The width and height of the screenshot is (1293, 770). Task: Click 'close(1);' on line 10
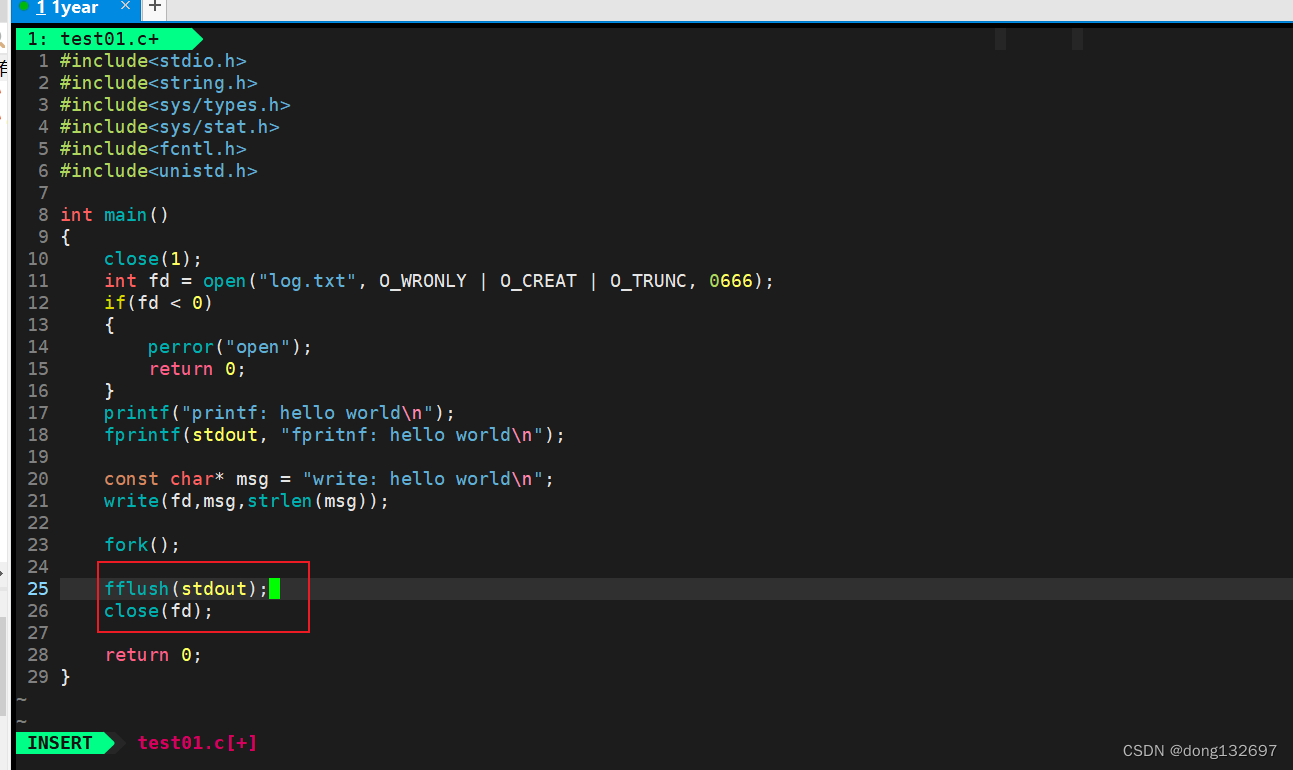pyautogui.click(x=153, y=259)
